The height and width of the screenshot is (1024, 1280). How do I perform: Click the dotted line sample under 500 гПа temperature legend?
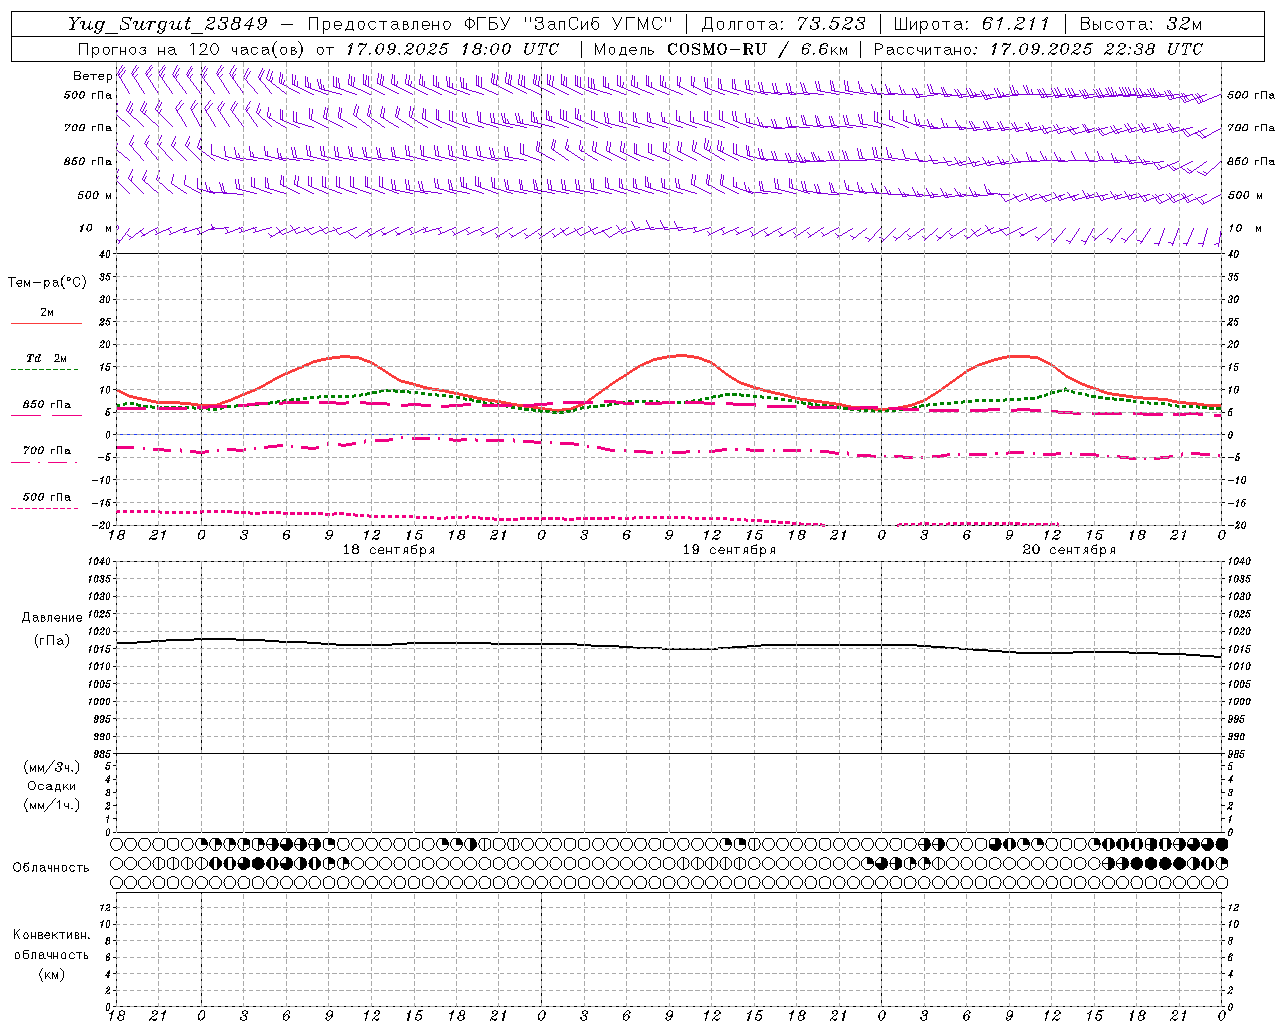(x=46, y=508)
